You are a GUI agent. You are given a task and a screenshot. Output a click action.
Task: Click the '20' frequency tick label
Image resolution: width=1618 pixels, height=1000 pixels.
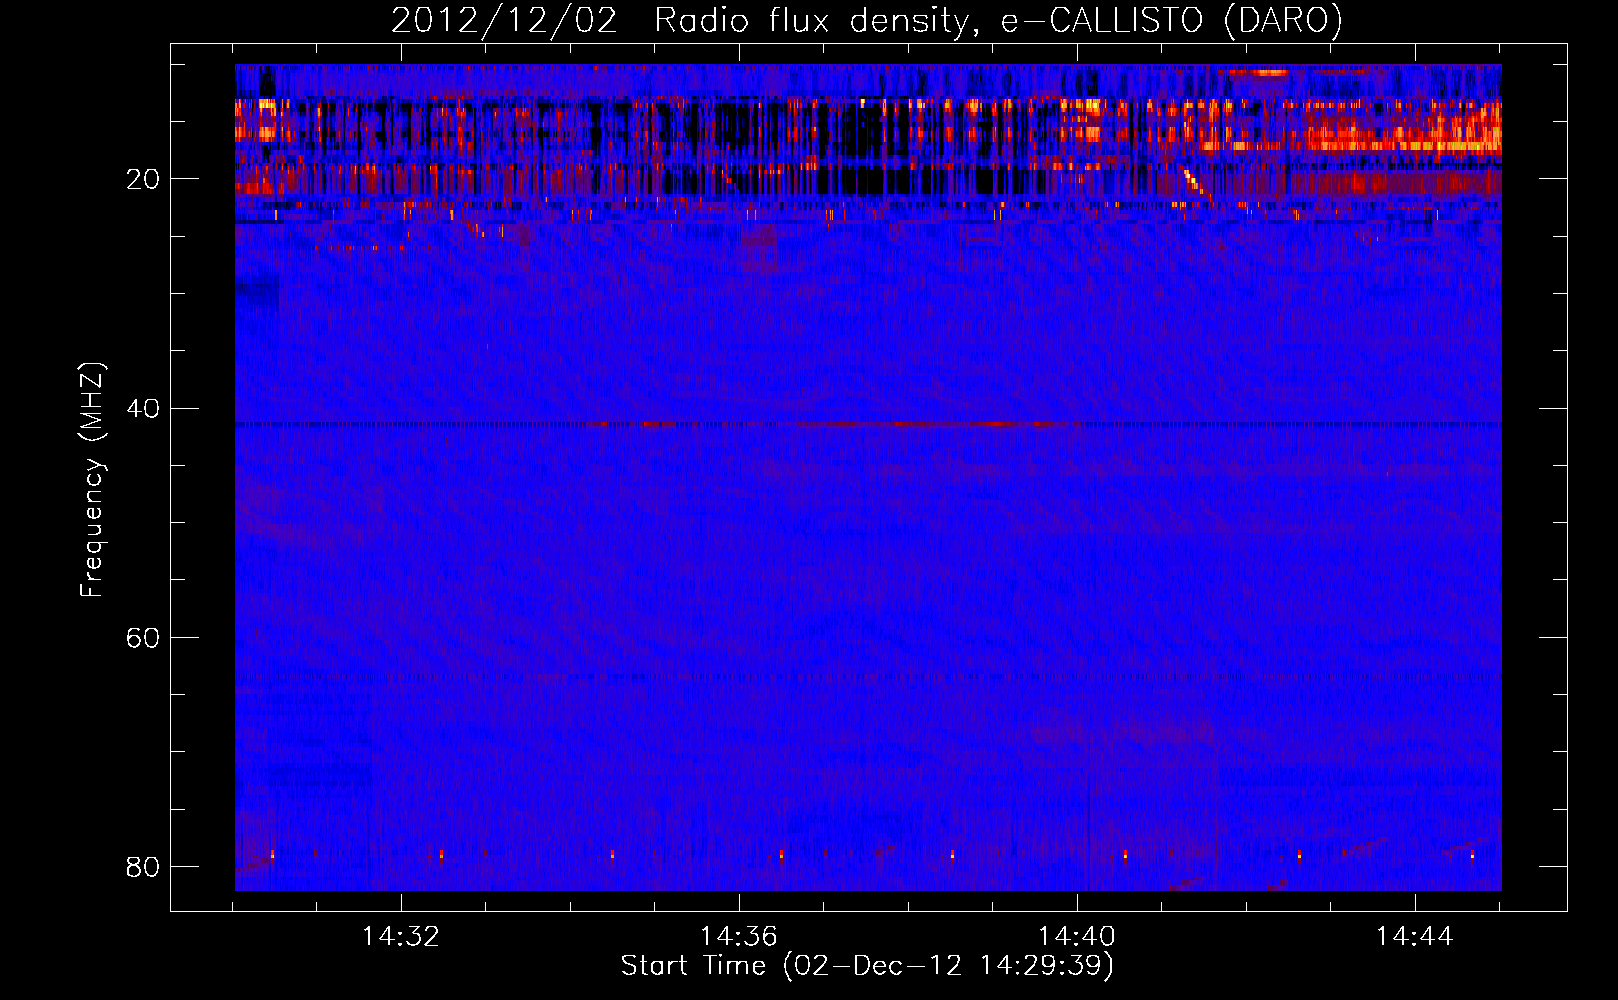tap(143, 179)
